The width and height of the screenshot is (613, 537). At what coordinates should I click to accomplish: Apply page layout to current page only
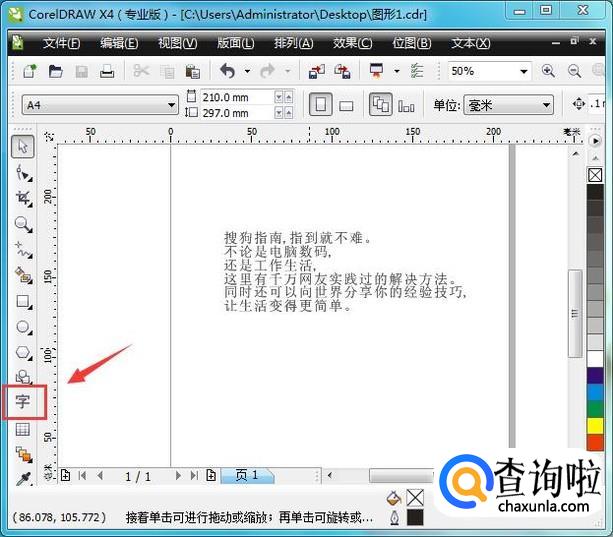pyautogui.click(x=406, y=106)
